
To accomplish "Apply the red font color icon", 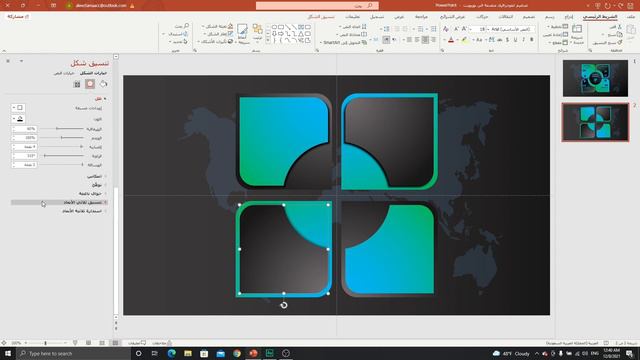I will [x=451, y=40].
